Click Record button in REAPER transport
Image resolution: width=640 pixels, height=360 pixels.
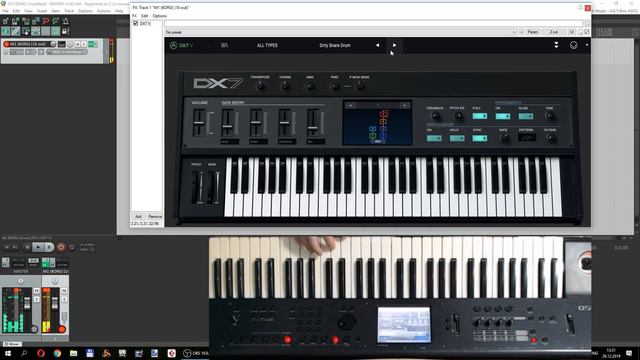61,247
